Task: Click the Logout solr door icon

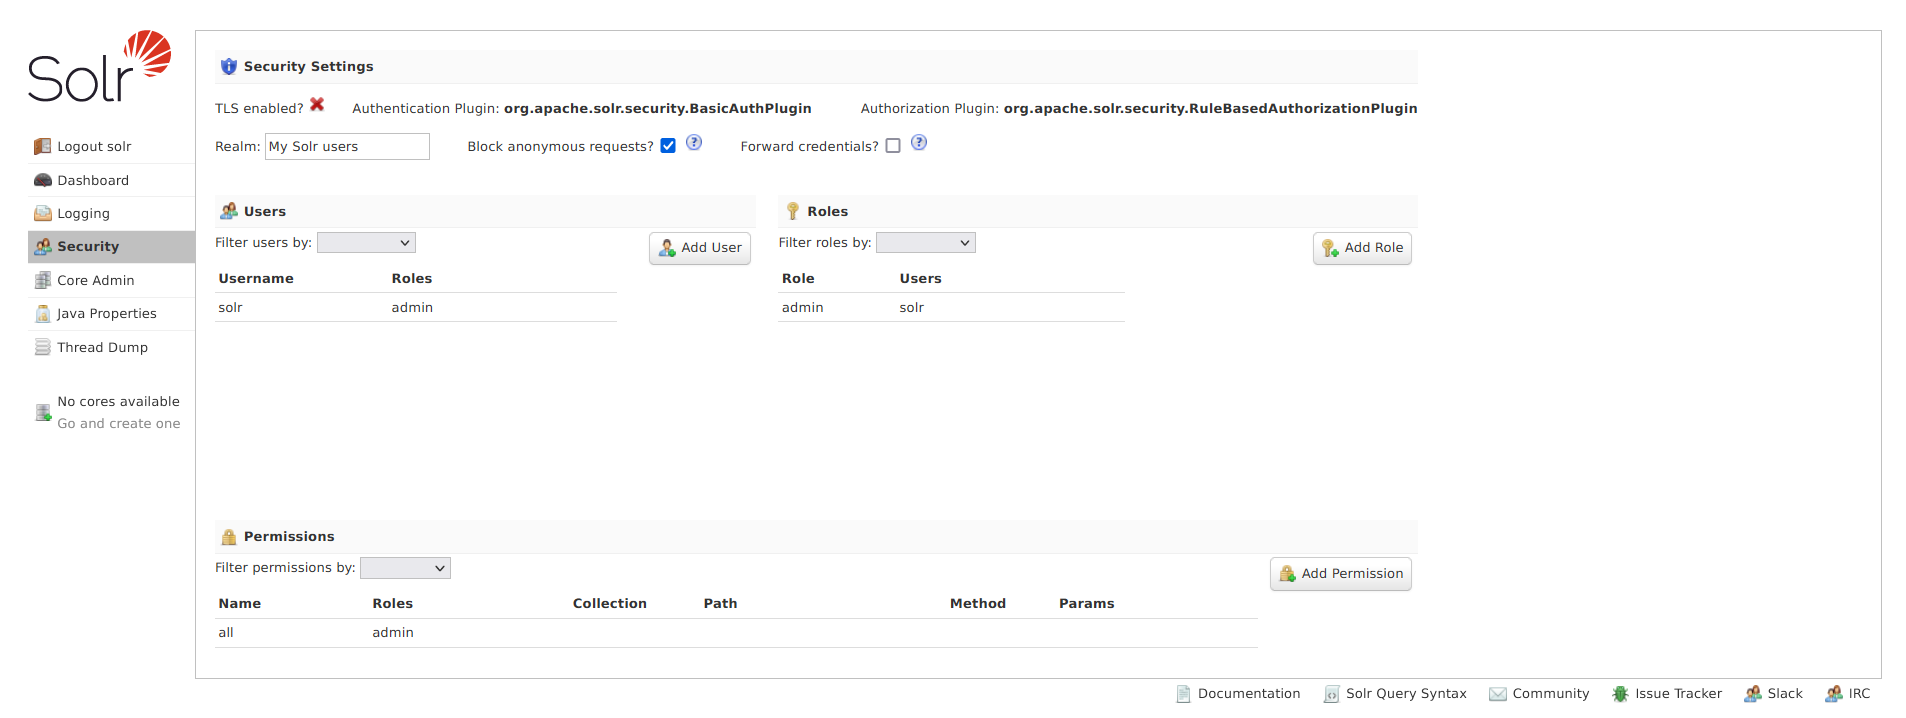Action: (x=42, y=146)
